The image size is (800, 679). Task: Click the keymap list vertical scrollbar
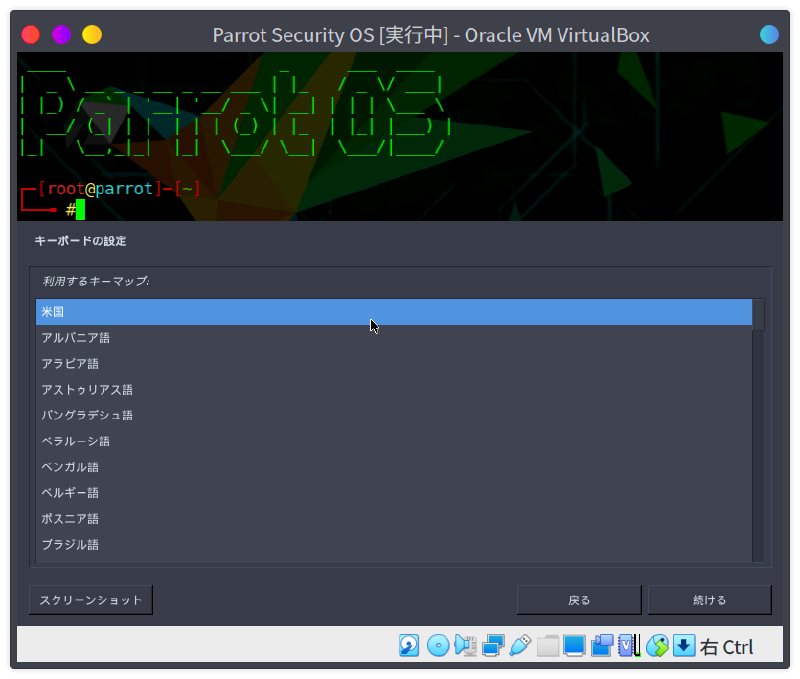758,440
